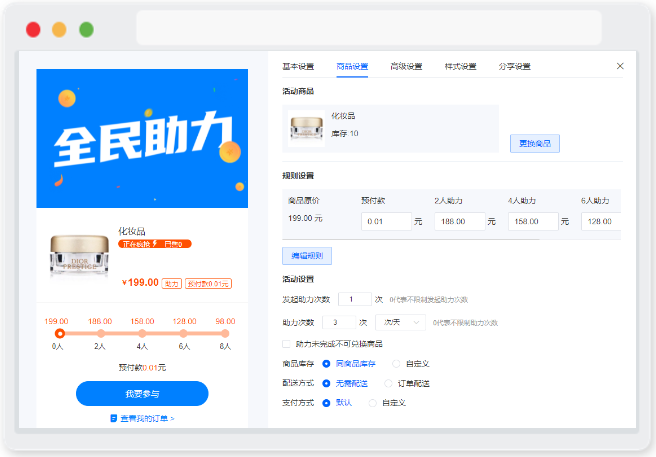Select 同商品库存 radio option
This screenshot has height=457, width=656.
[x=326, y=364]
